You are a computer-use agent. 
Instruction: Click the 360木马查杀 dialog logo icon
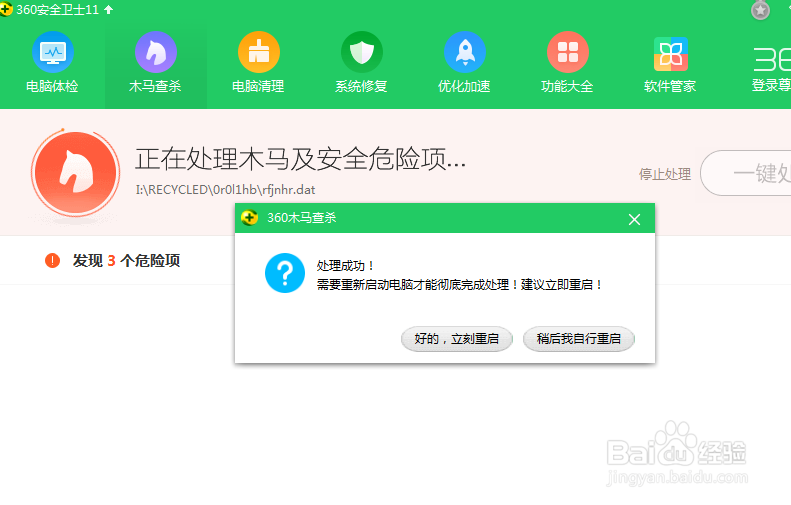pyautogui.click(x=249, y=218)
